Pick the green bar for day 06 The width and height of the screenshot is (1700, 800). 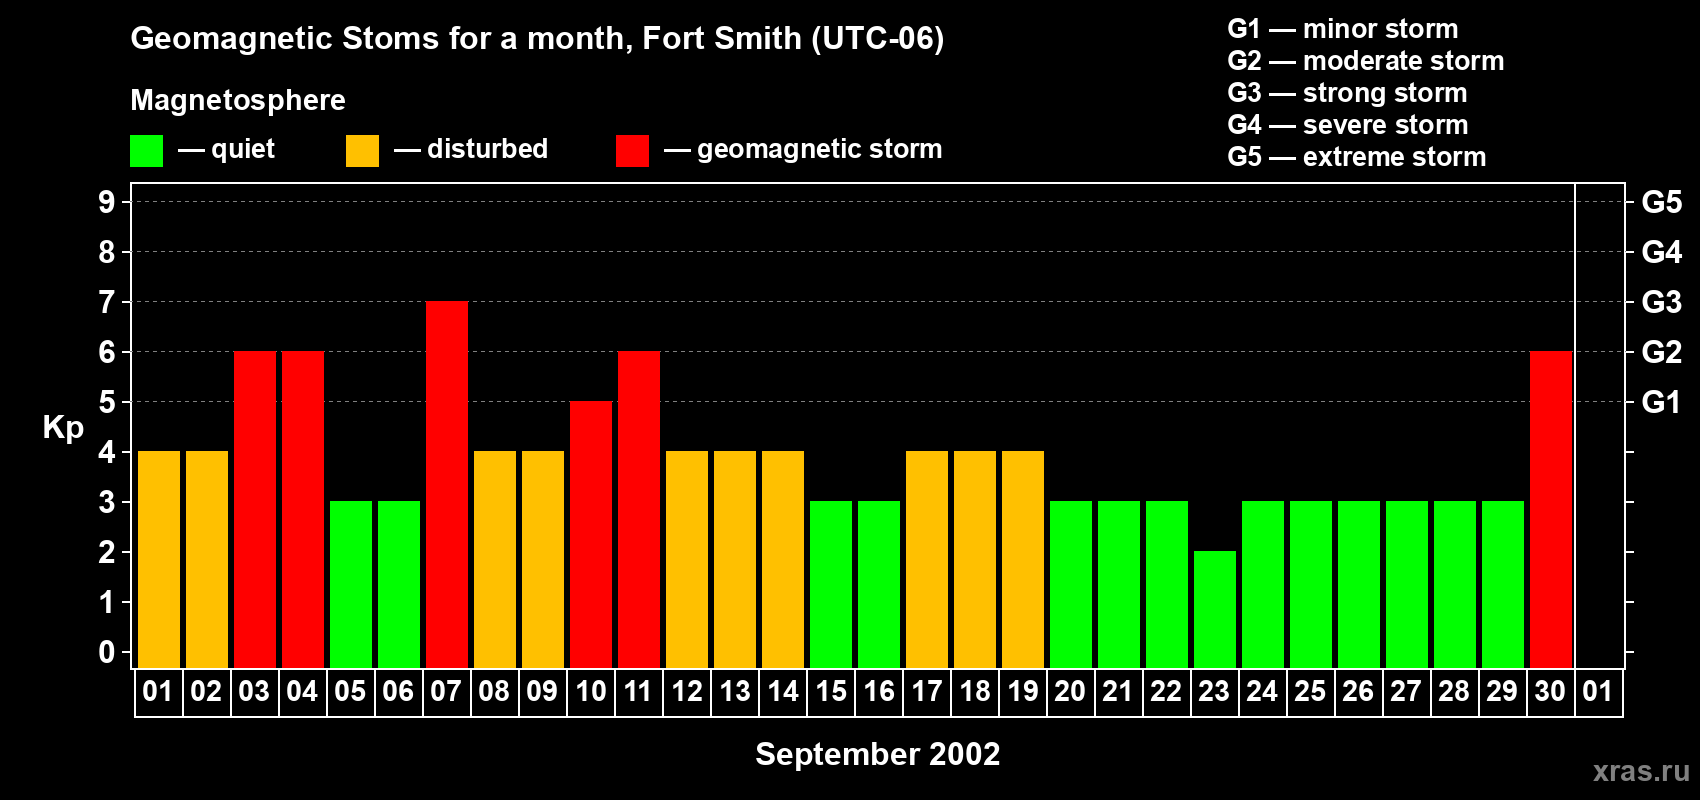pyautogui.click(x=399, y=585)
